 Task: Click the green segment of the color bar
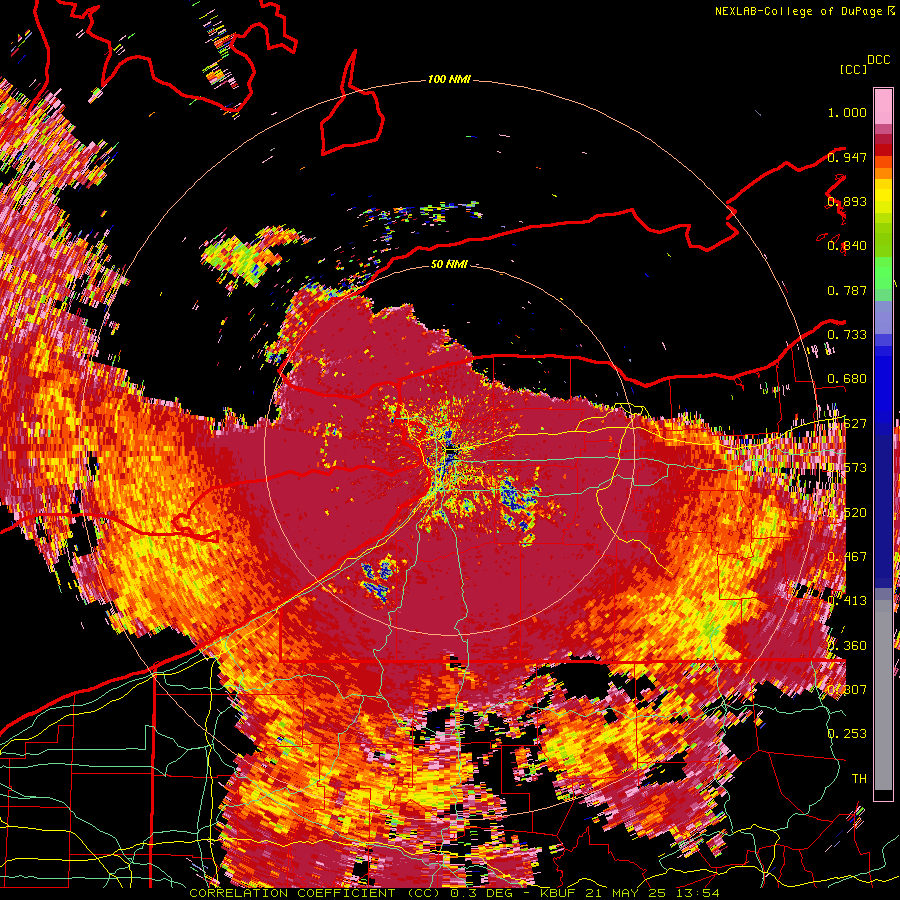(x=883, y=274)
